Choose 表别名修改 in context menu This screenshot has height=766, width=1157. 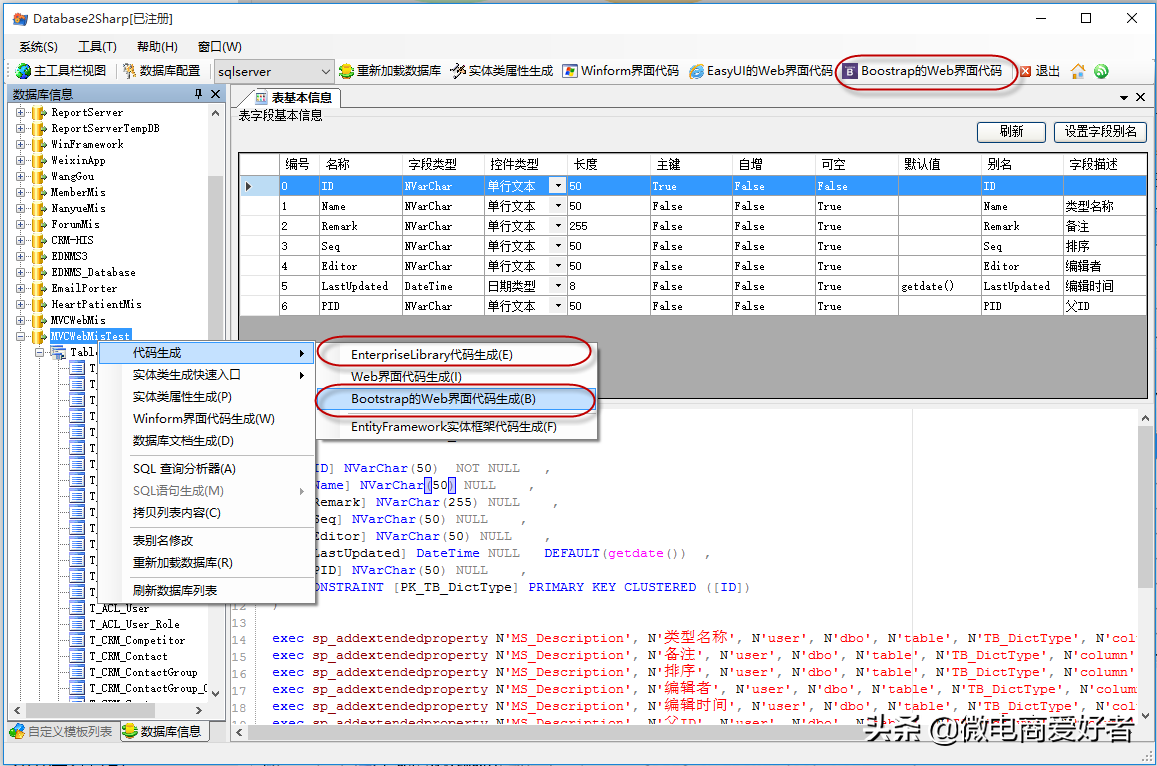tap(207, 540)
